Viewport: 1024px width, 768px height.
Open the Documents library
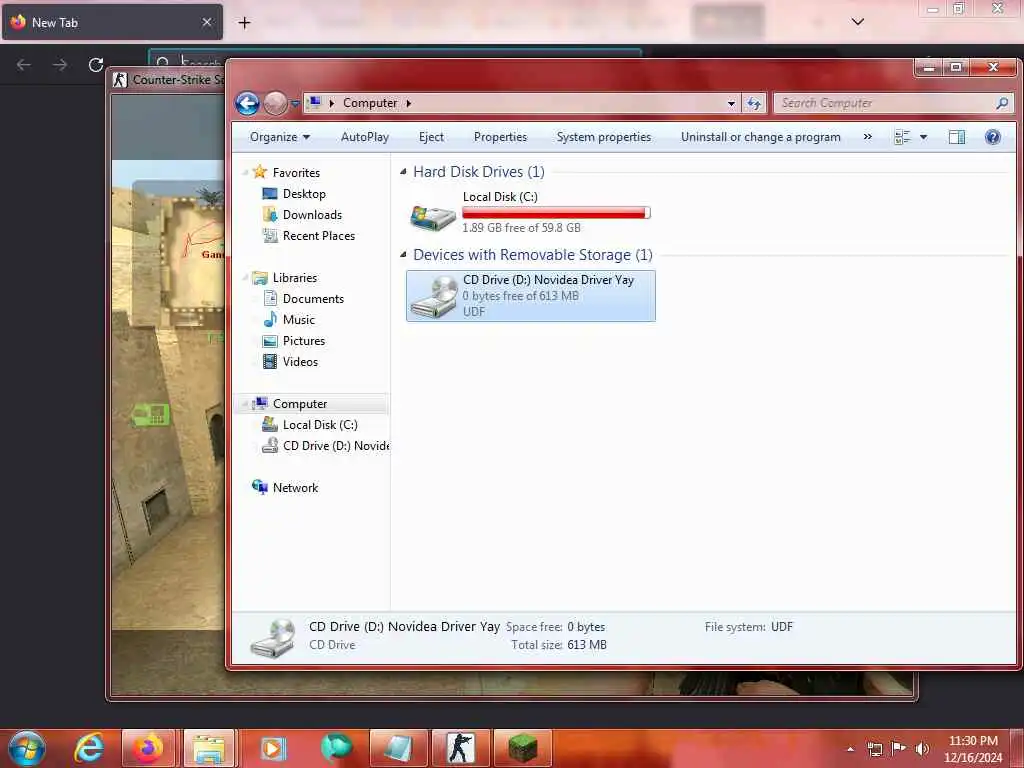(x=313, y=298)
